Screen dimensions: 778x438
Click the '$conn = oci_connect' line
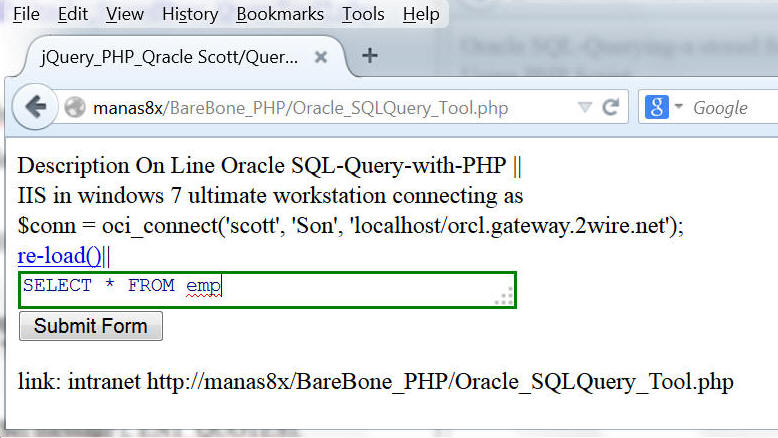point(350,226)
